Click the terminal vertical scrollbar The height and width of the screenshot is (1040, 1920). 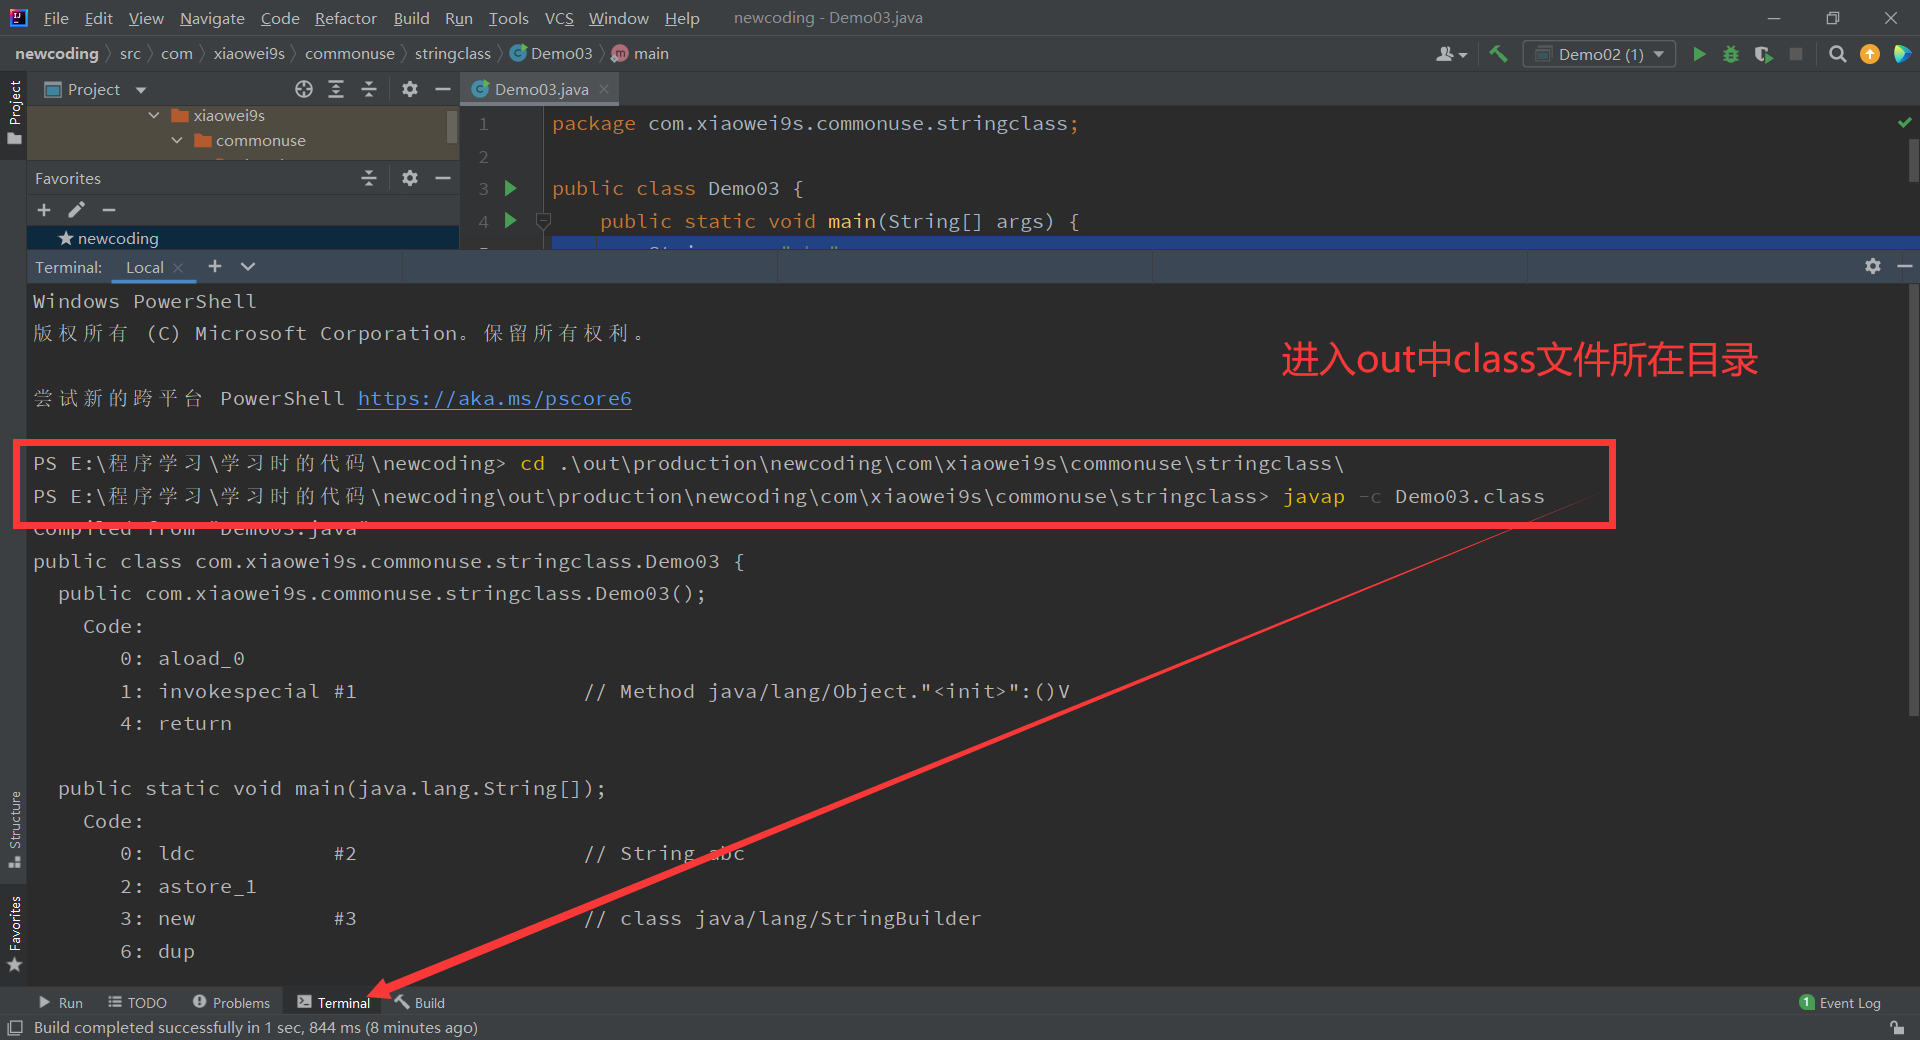(1913, 500)
